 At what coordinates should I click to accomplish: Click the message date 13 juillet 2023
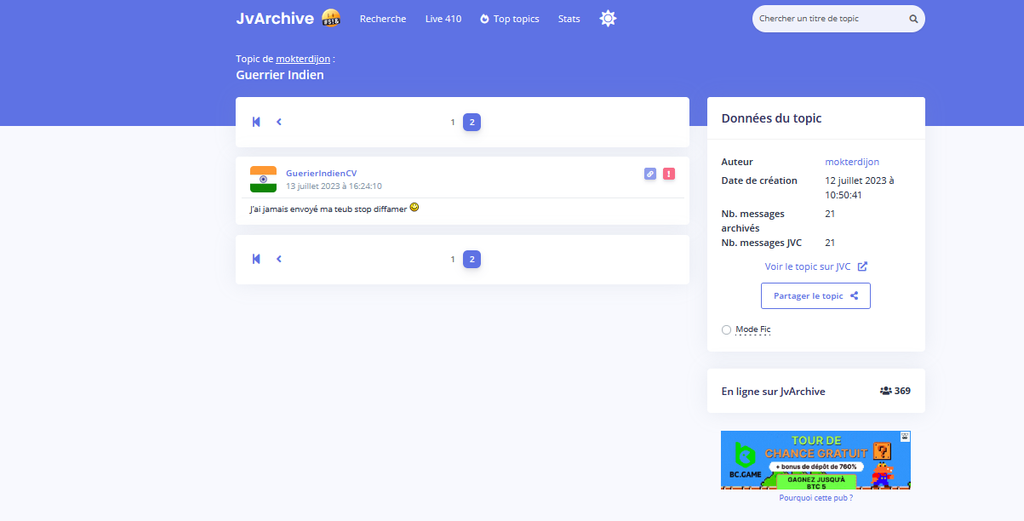pyautogui.click(x=334, y=186)
